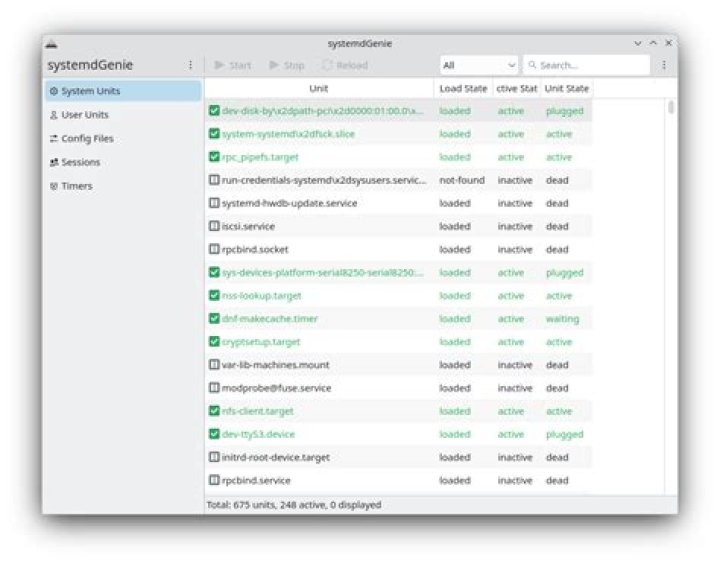The image size is (720, 564).
Task: Toggle checkbox for rpcbind.service
Action: (x=214, y=480)
